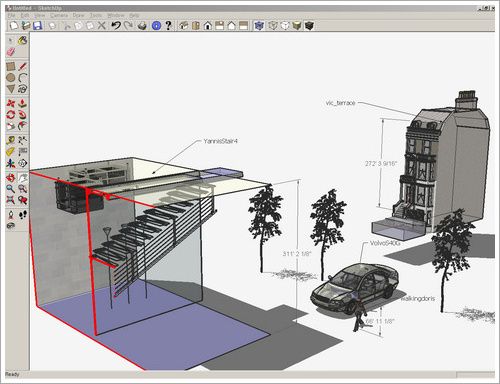
Task: Select the Offset tool
Action: pos(22,126)
